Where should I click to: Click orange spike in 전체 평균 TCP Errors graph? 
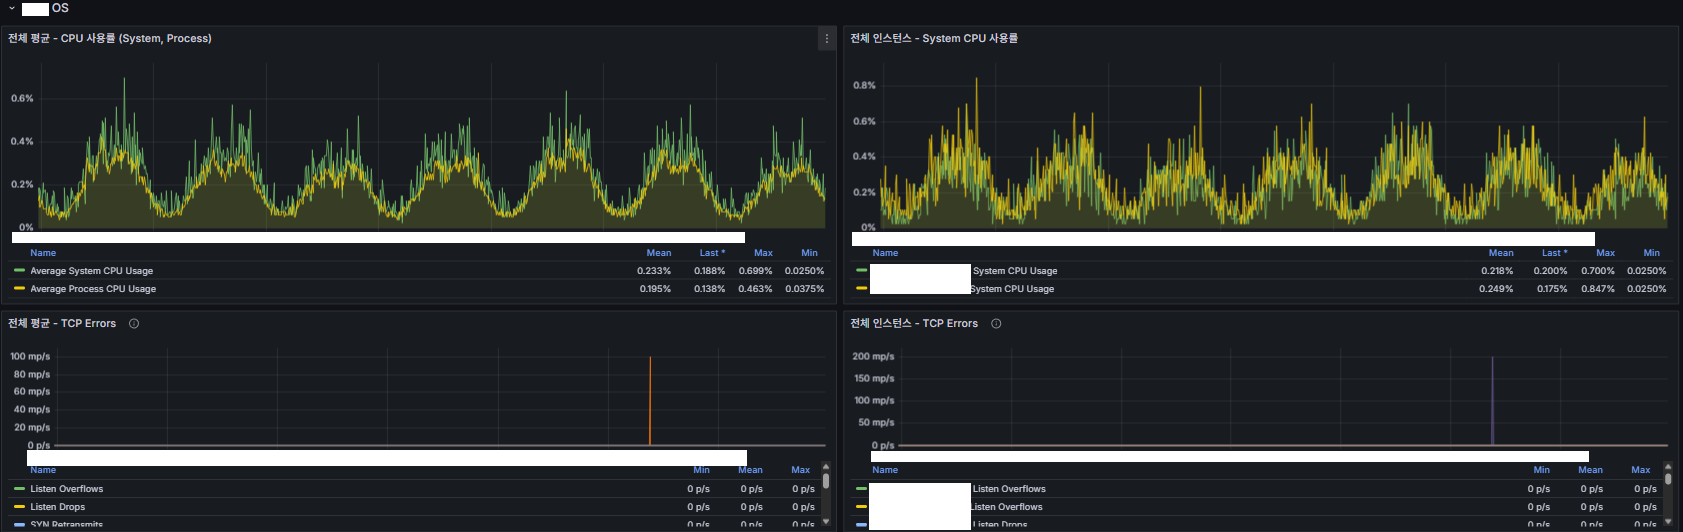click(x=650, y=400)
